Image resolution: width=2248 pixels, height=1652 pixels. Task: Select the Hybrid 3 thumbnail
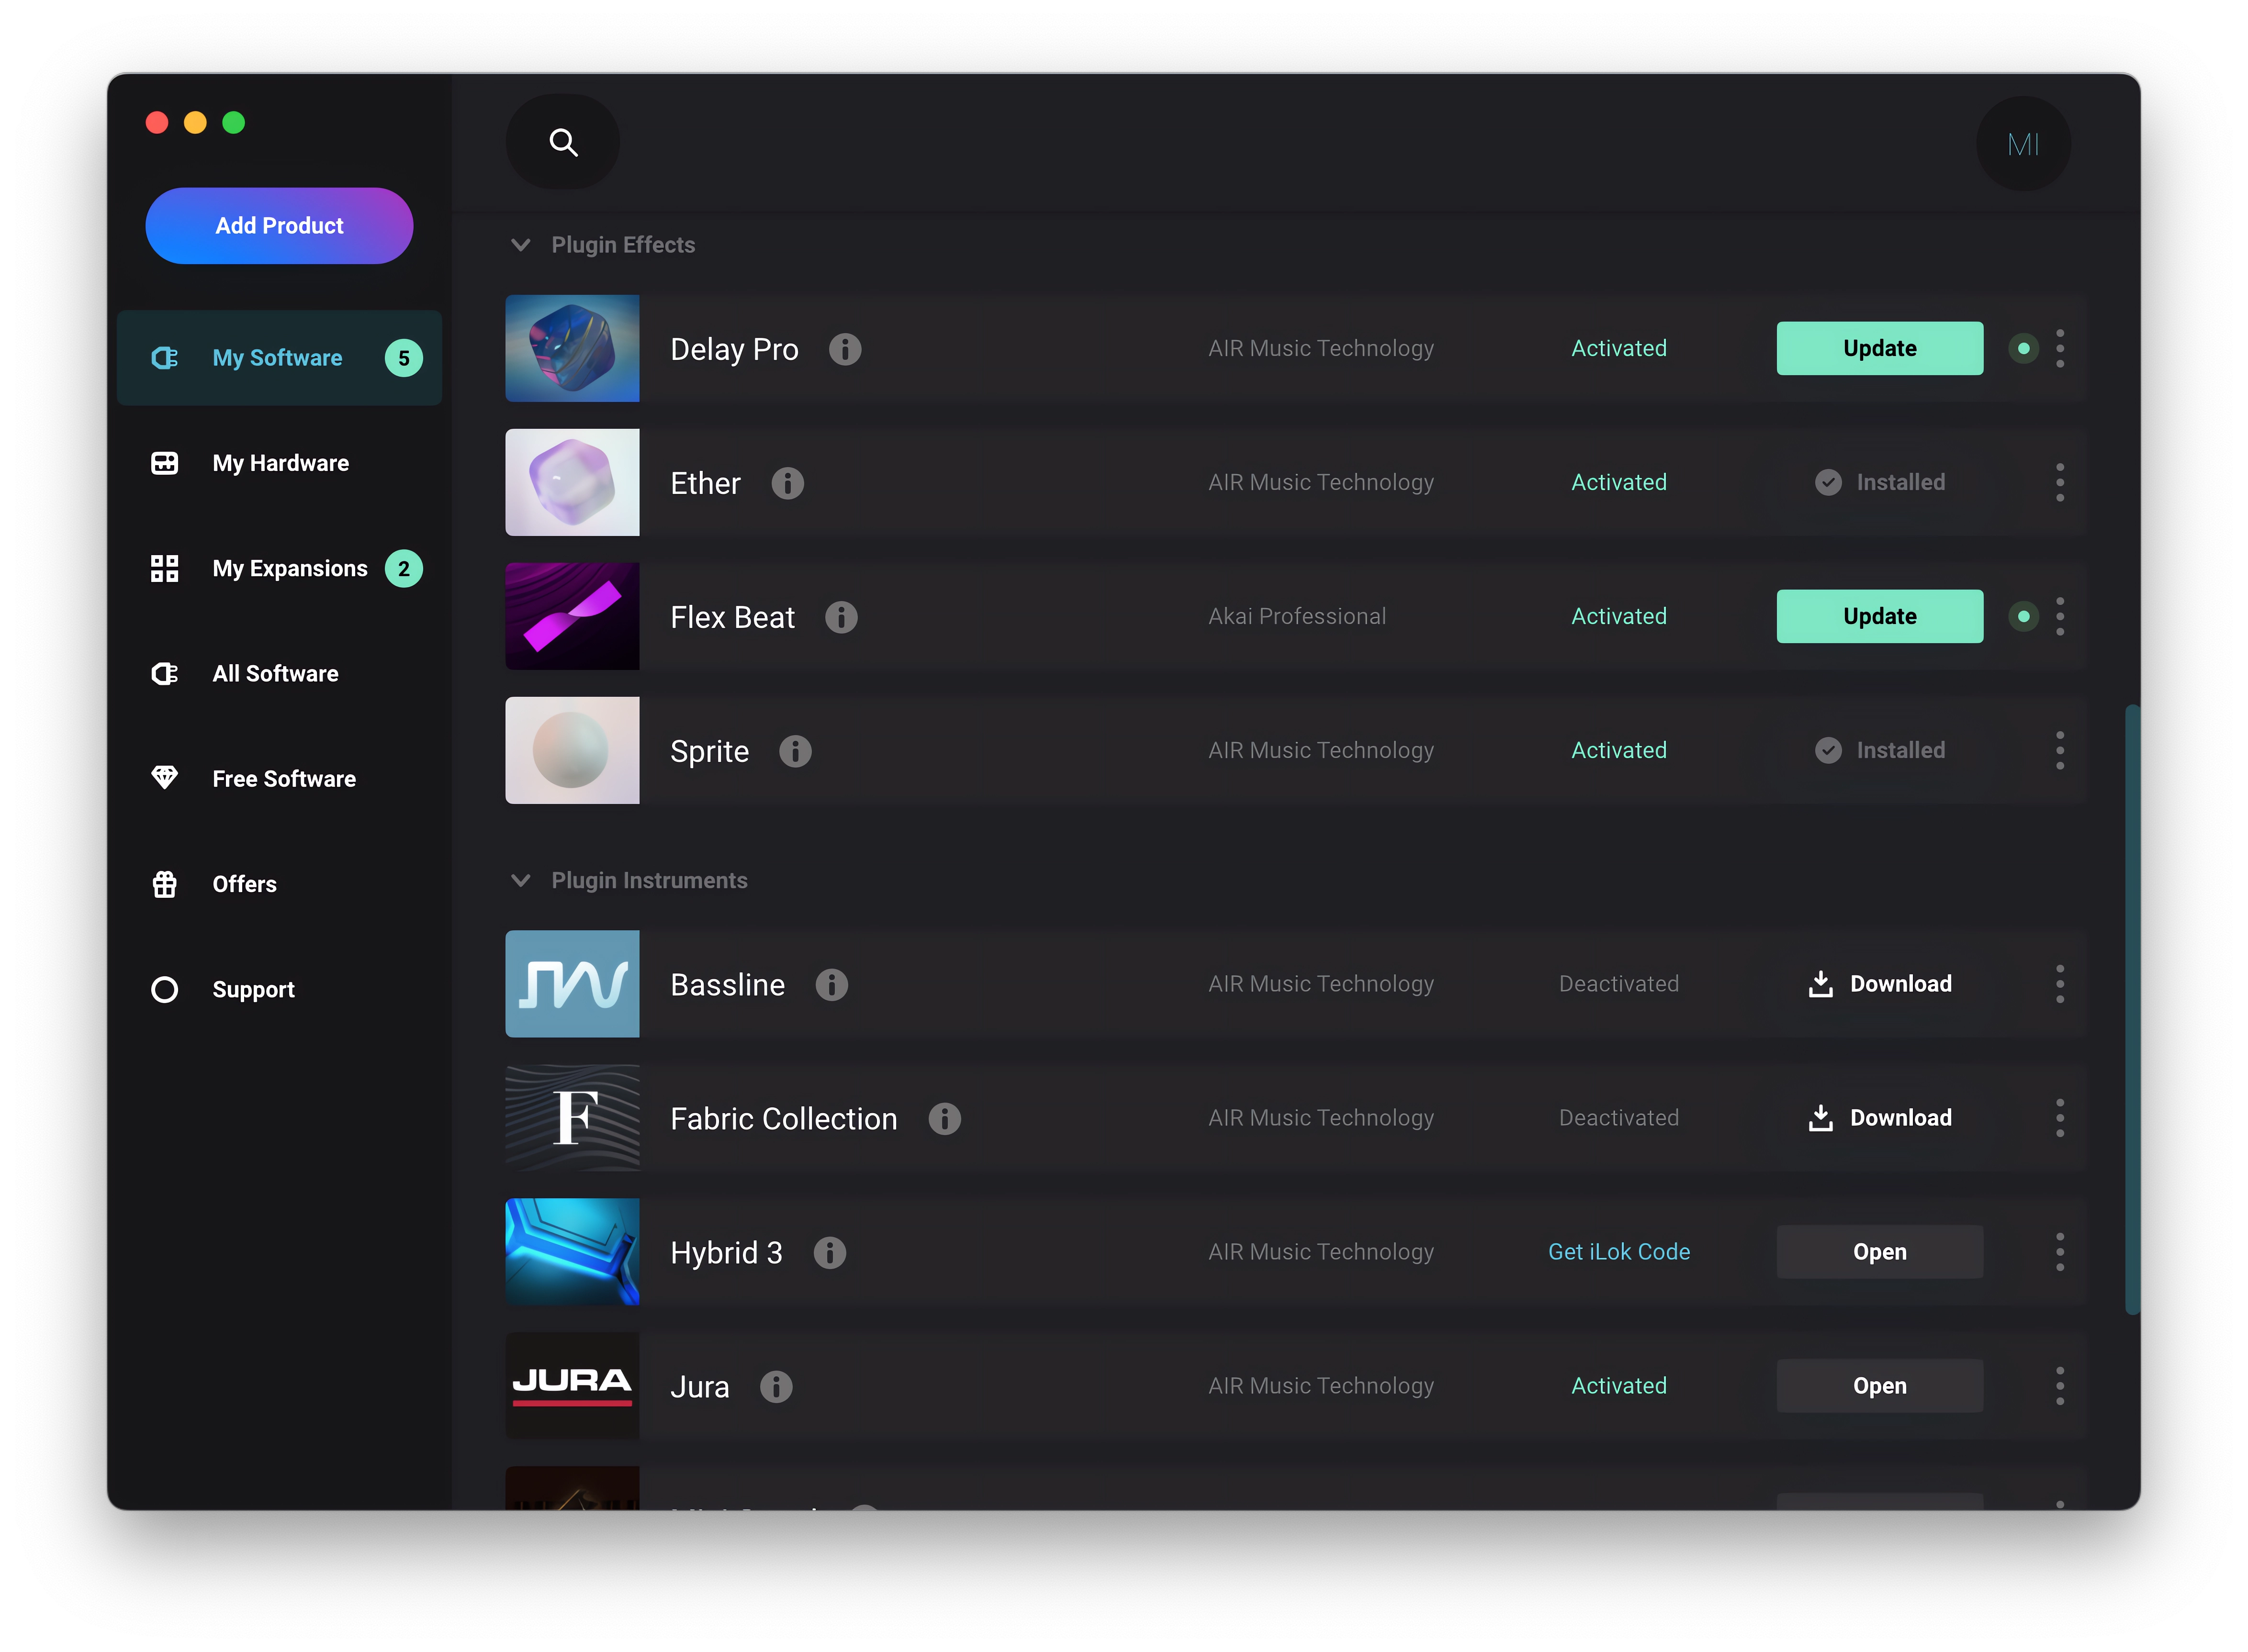pyautogui.click(x=572, y=1253)
